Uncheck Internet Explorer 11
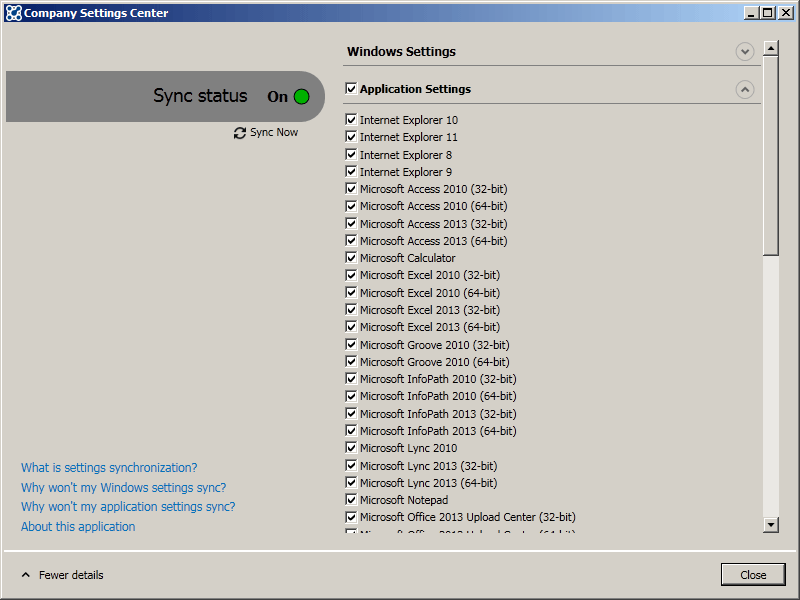 point(351,137)
